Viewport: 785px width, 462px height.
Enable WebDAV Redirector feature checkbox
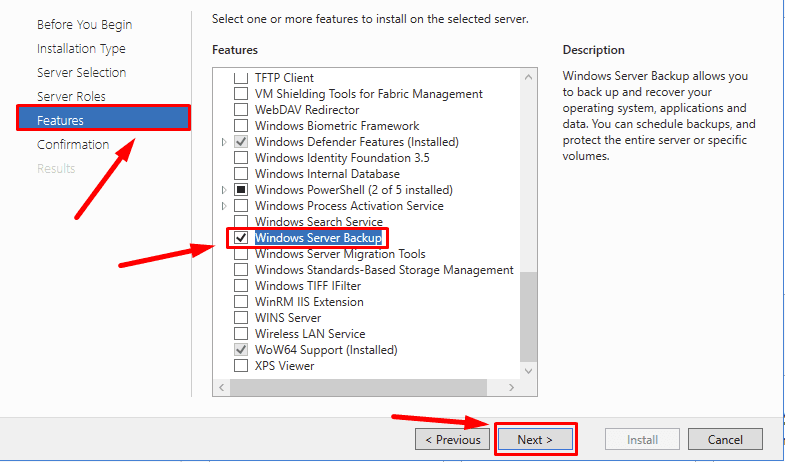point(241,110)
